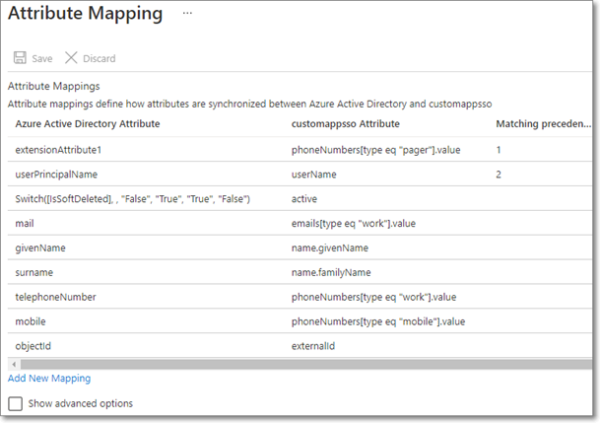
Task: Open the givenName attribute mapping
Action: pos(40,248)
